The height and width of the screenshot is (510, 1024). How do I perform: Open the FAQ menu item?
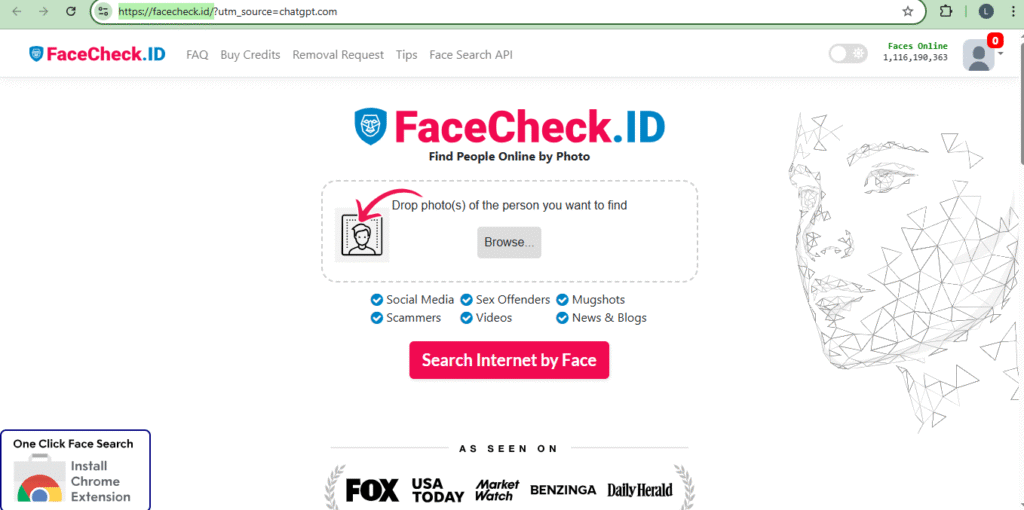tap(197, 55)
